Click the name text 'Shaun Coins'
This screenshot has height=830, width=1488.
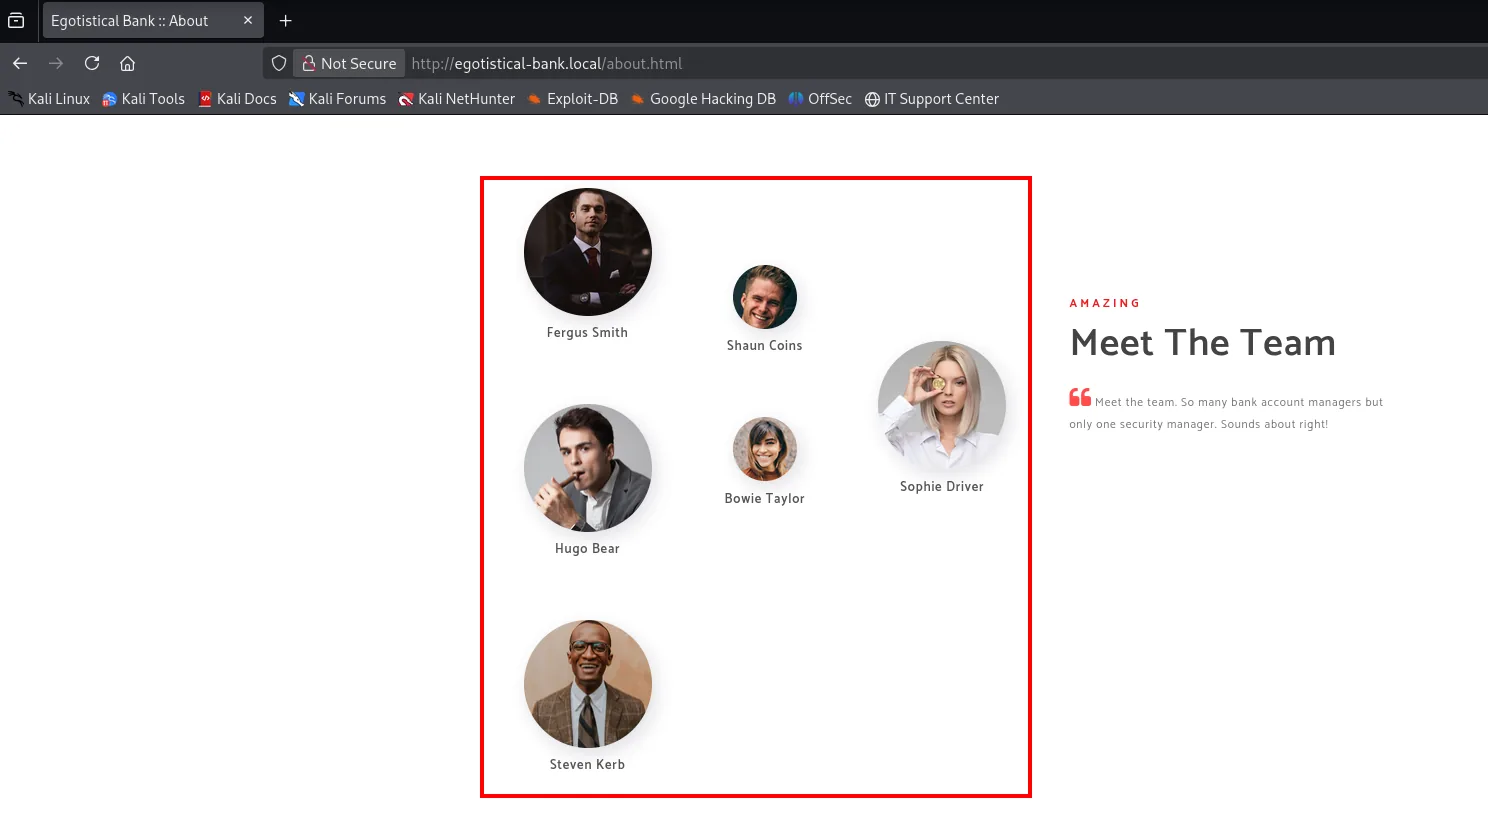point(765,346)
